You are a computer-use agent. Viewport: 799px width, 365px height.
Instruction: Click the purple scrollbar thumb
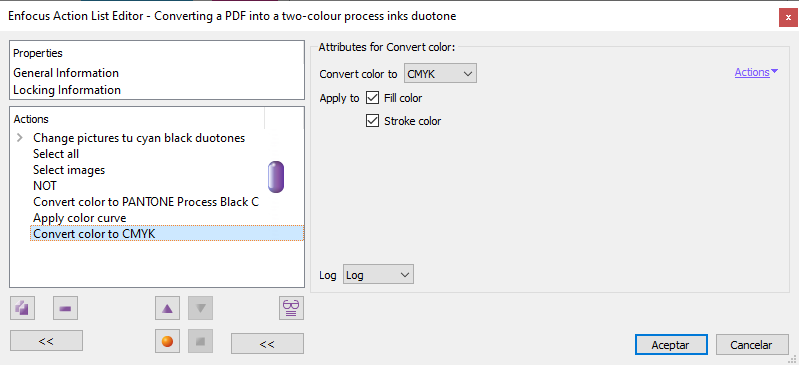[x=276, y=177]
